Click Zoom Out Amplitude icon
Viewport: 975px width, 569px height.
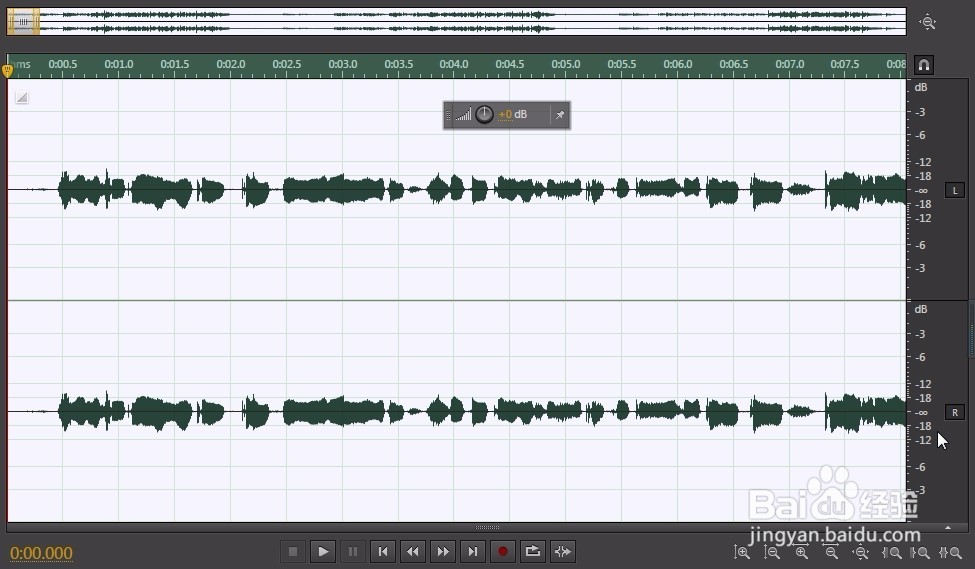coord(772,552)
